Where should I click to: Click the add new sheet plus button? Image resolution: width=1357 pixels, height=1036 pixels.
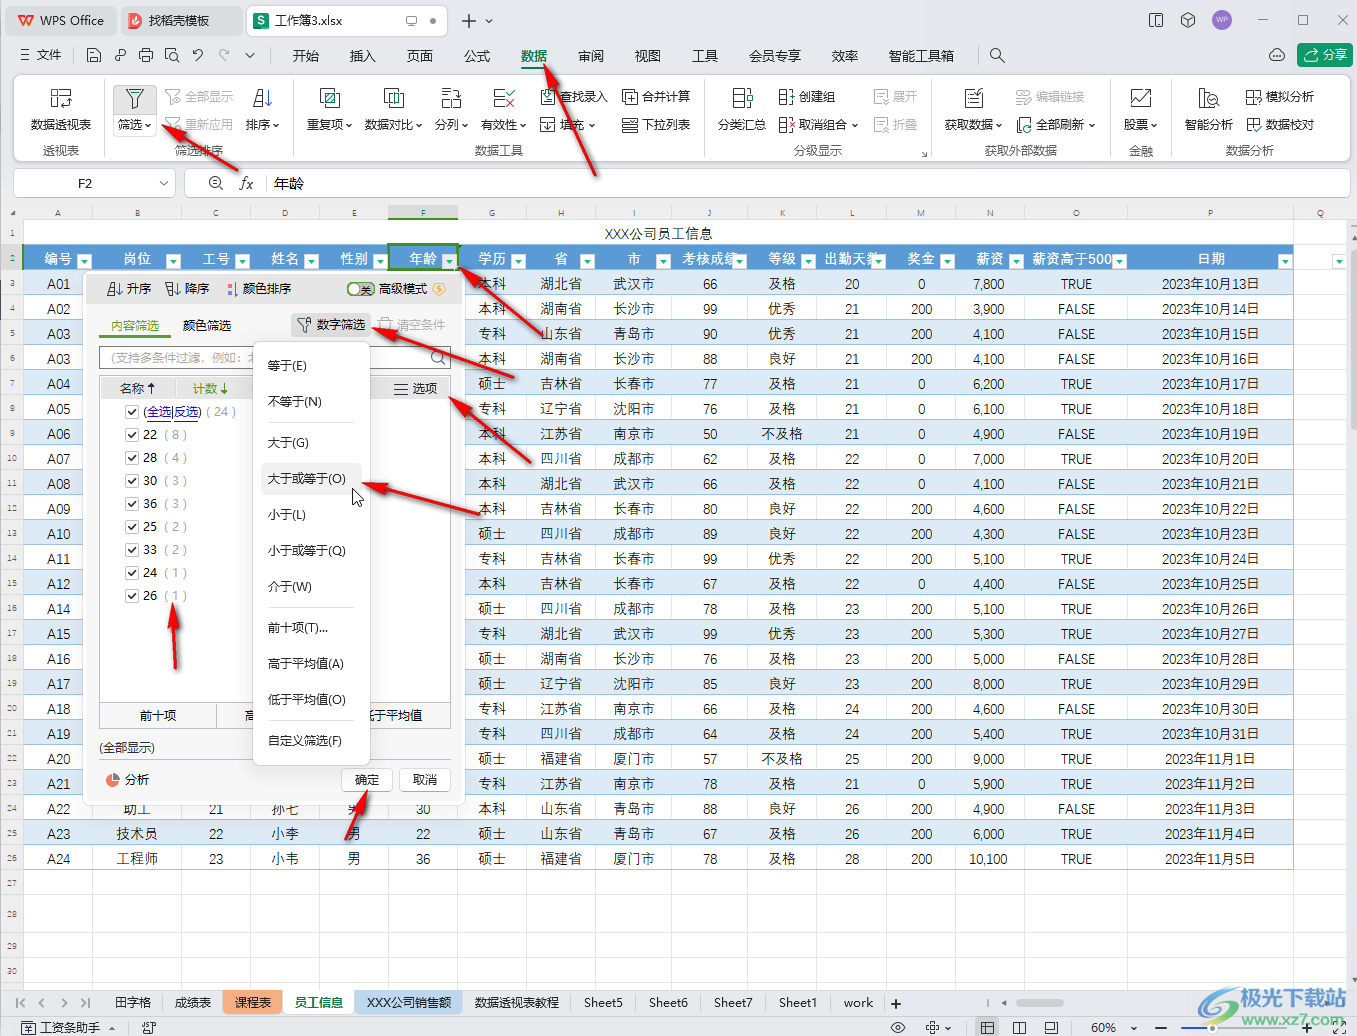pos(896,1003)
